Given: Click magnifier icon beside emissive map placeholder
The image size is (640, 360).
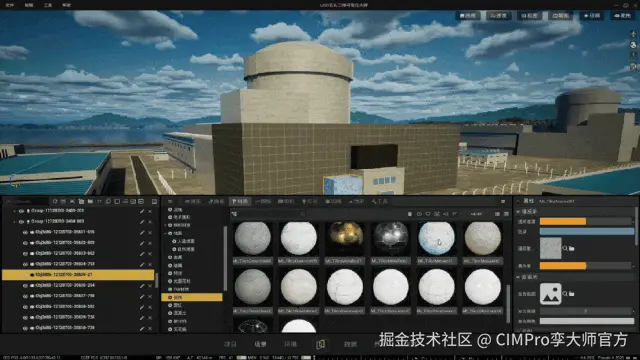Looking at the screenshot, I should pyautogui.click(x=565, y=293).
